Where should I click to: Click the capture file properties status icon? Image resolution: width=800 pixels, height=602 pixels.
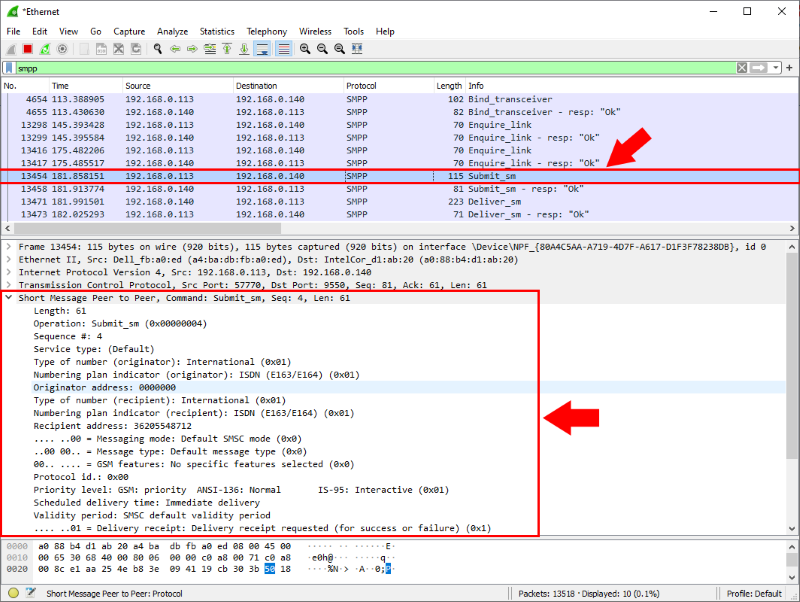point(31,593)
